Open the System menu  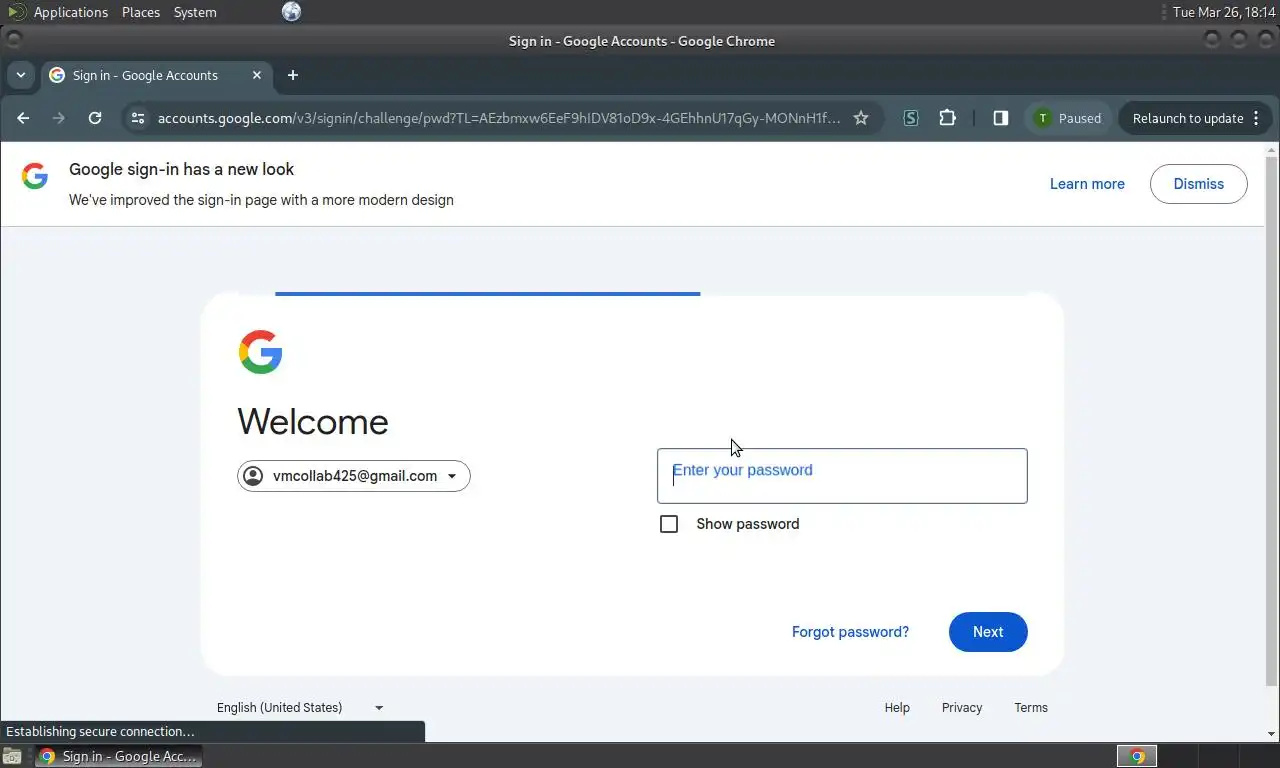(x=195, y=12)
